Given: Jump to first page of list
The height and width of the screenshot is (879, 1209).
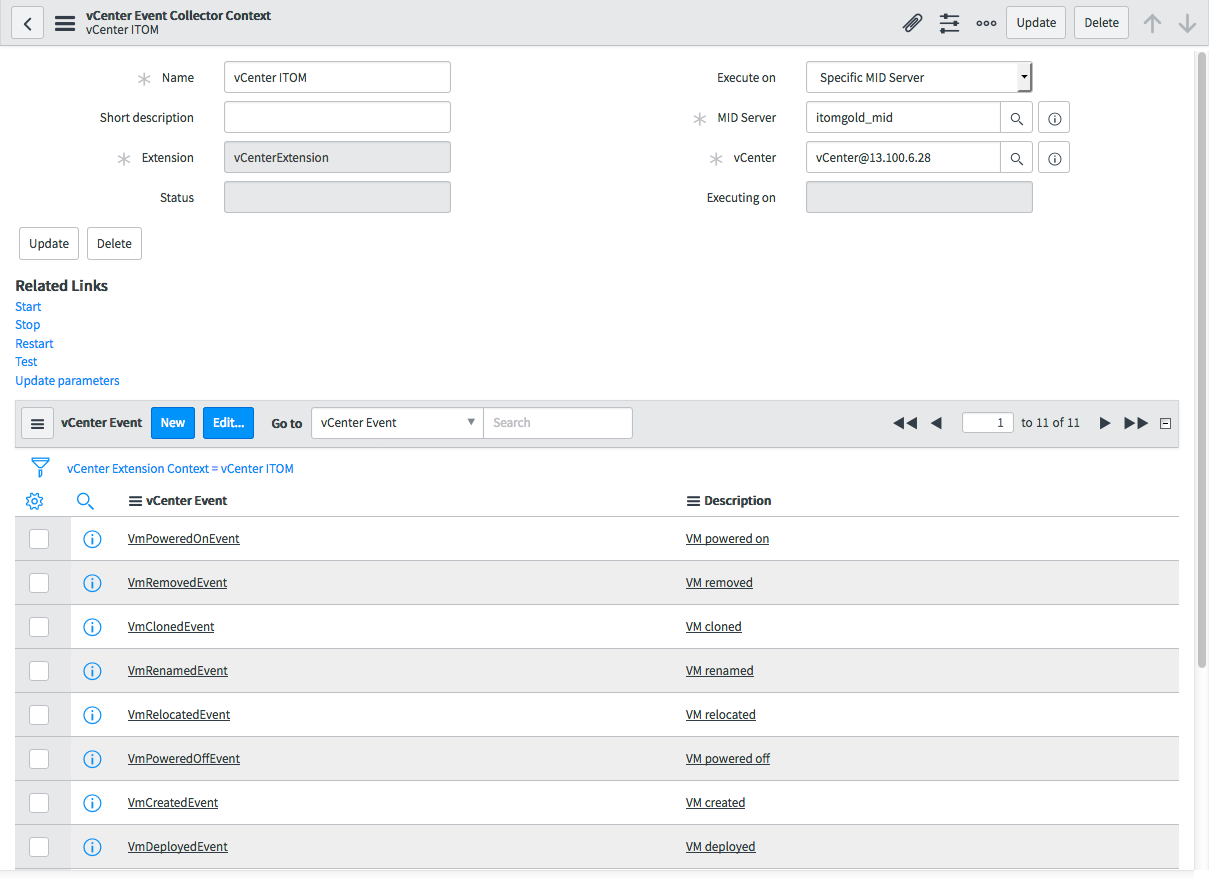Looking at the screenshot, I should pos(905,423).
